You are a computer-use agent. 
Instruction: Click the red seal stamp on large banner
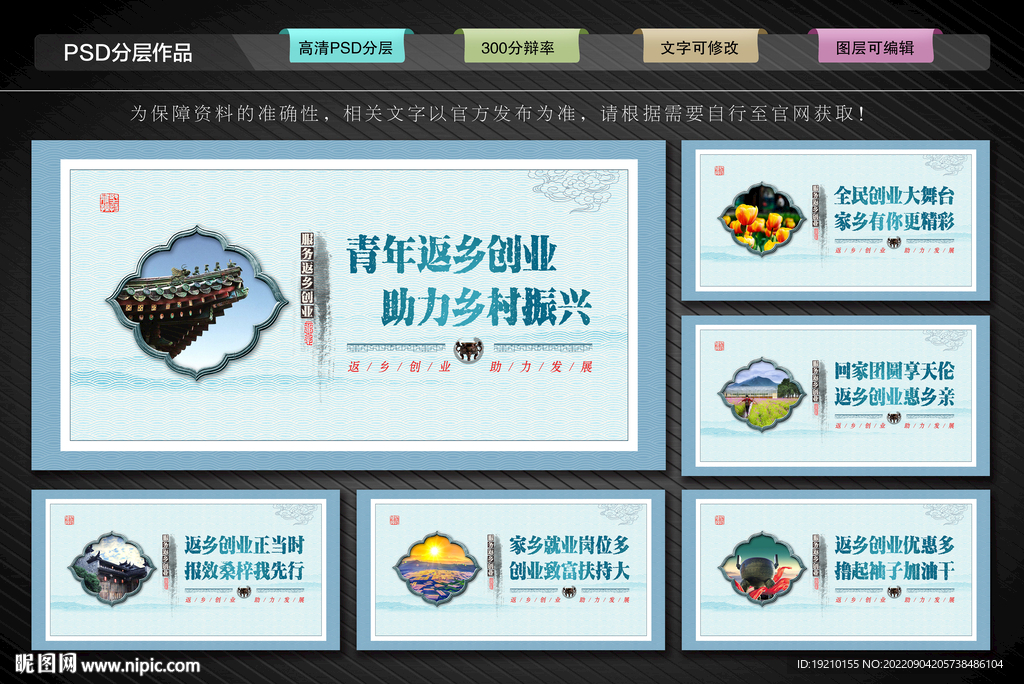click(x=110, y=203)
